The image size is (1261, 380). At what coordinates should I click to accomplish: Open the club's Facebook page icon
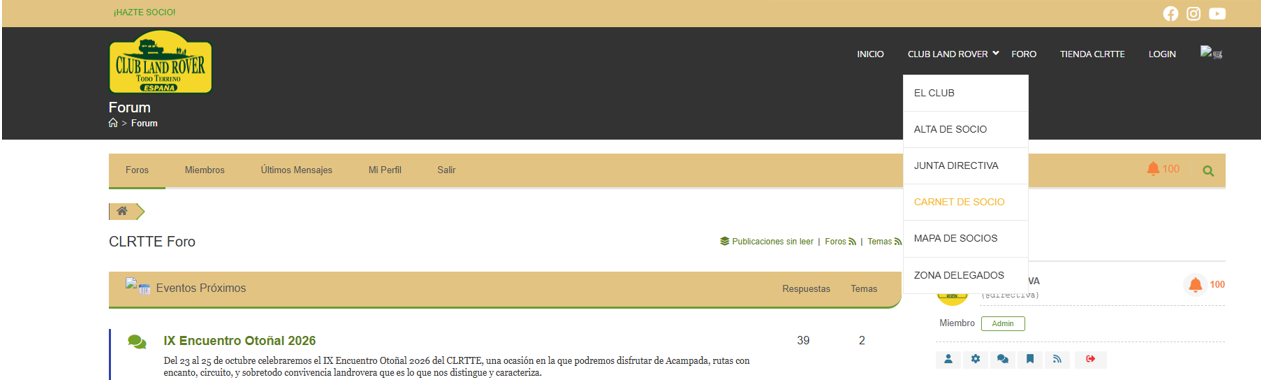pyautogui.click(x=1170, y=14)
